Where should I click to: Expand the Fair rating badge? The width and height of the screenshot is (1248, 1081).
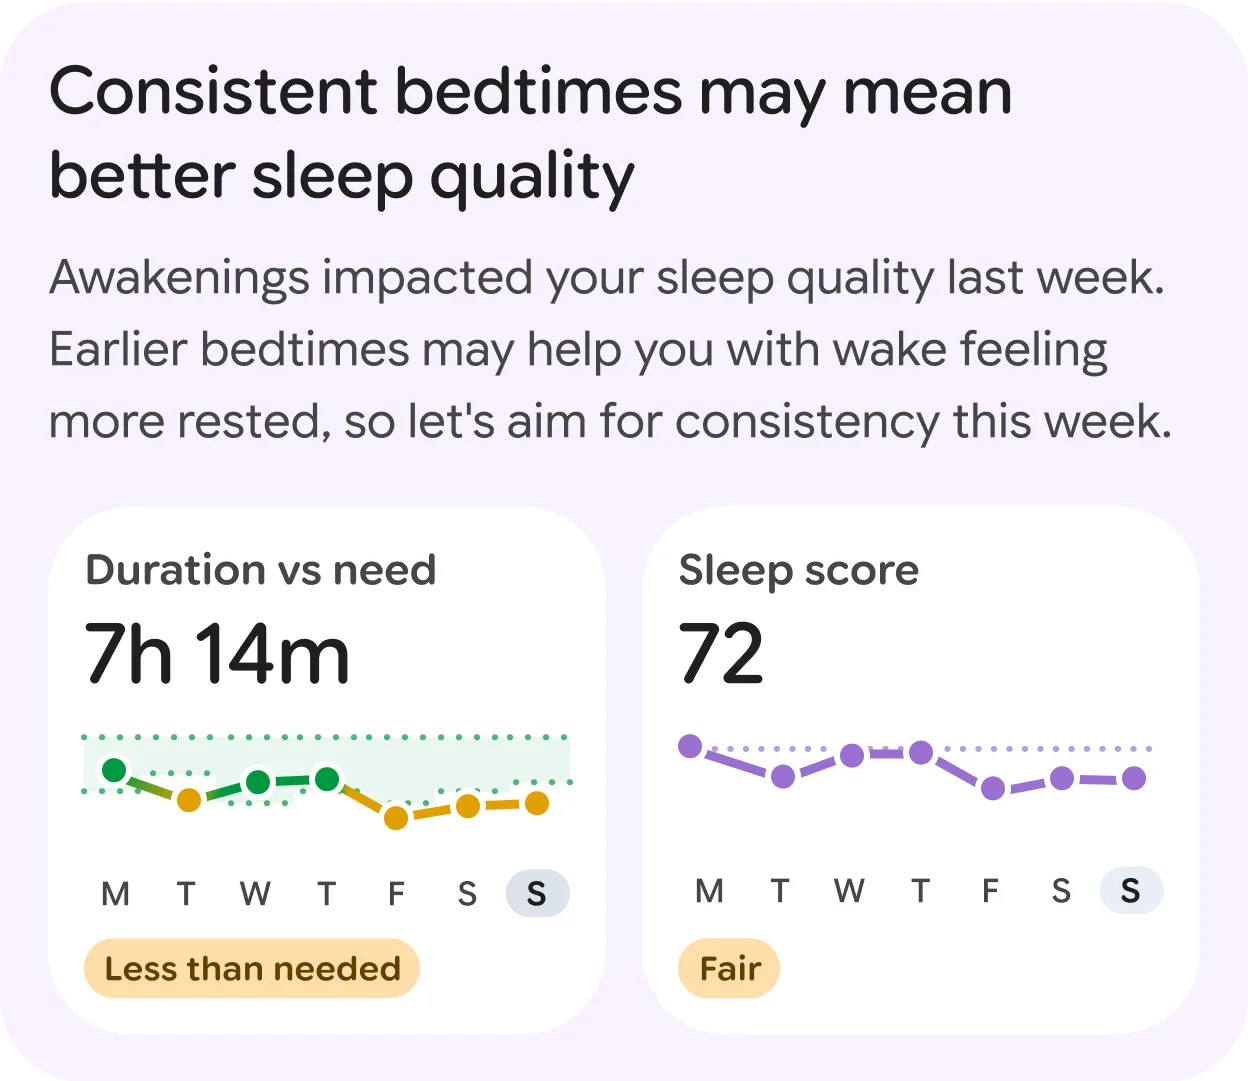[729, 967]
